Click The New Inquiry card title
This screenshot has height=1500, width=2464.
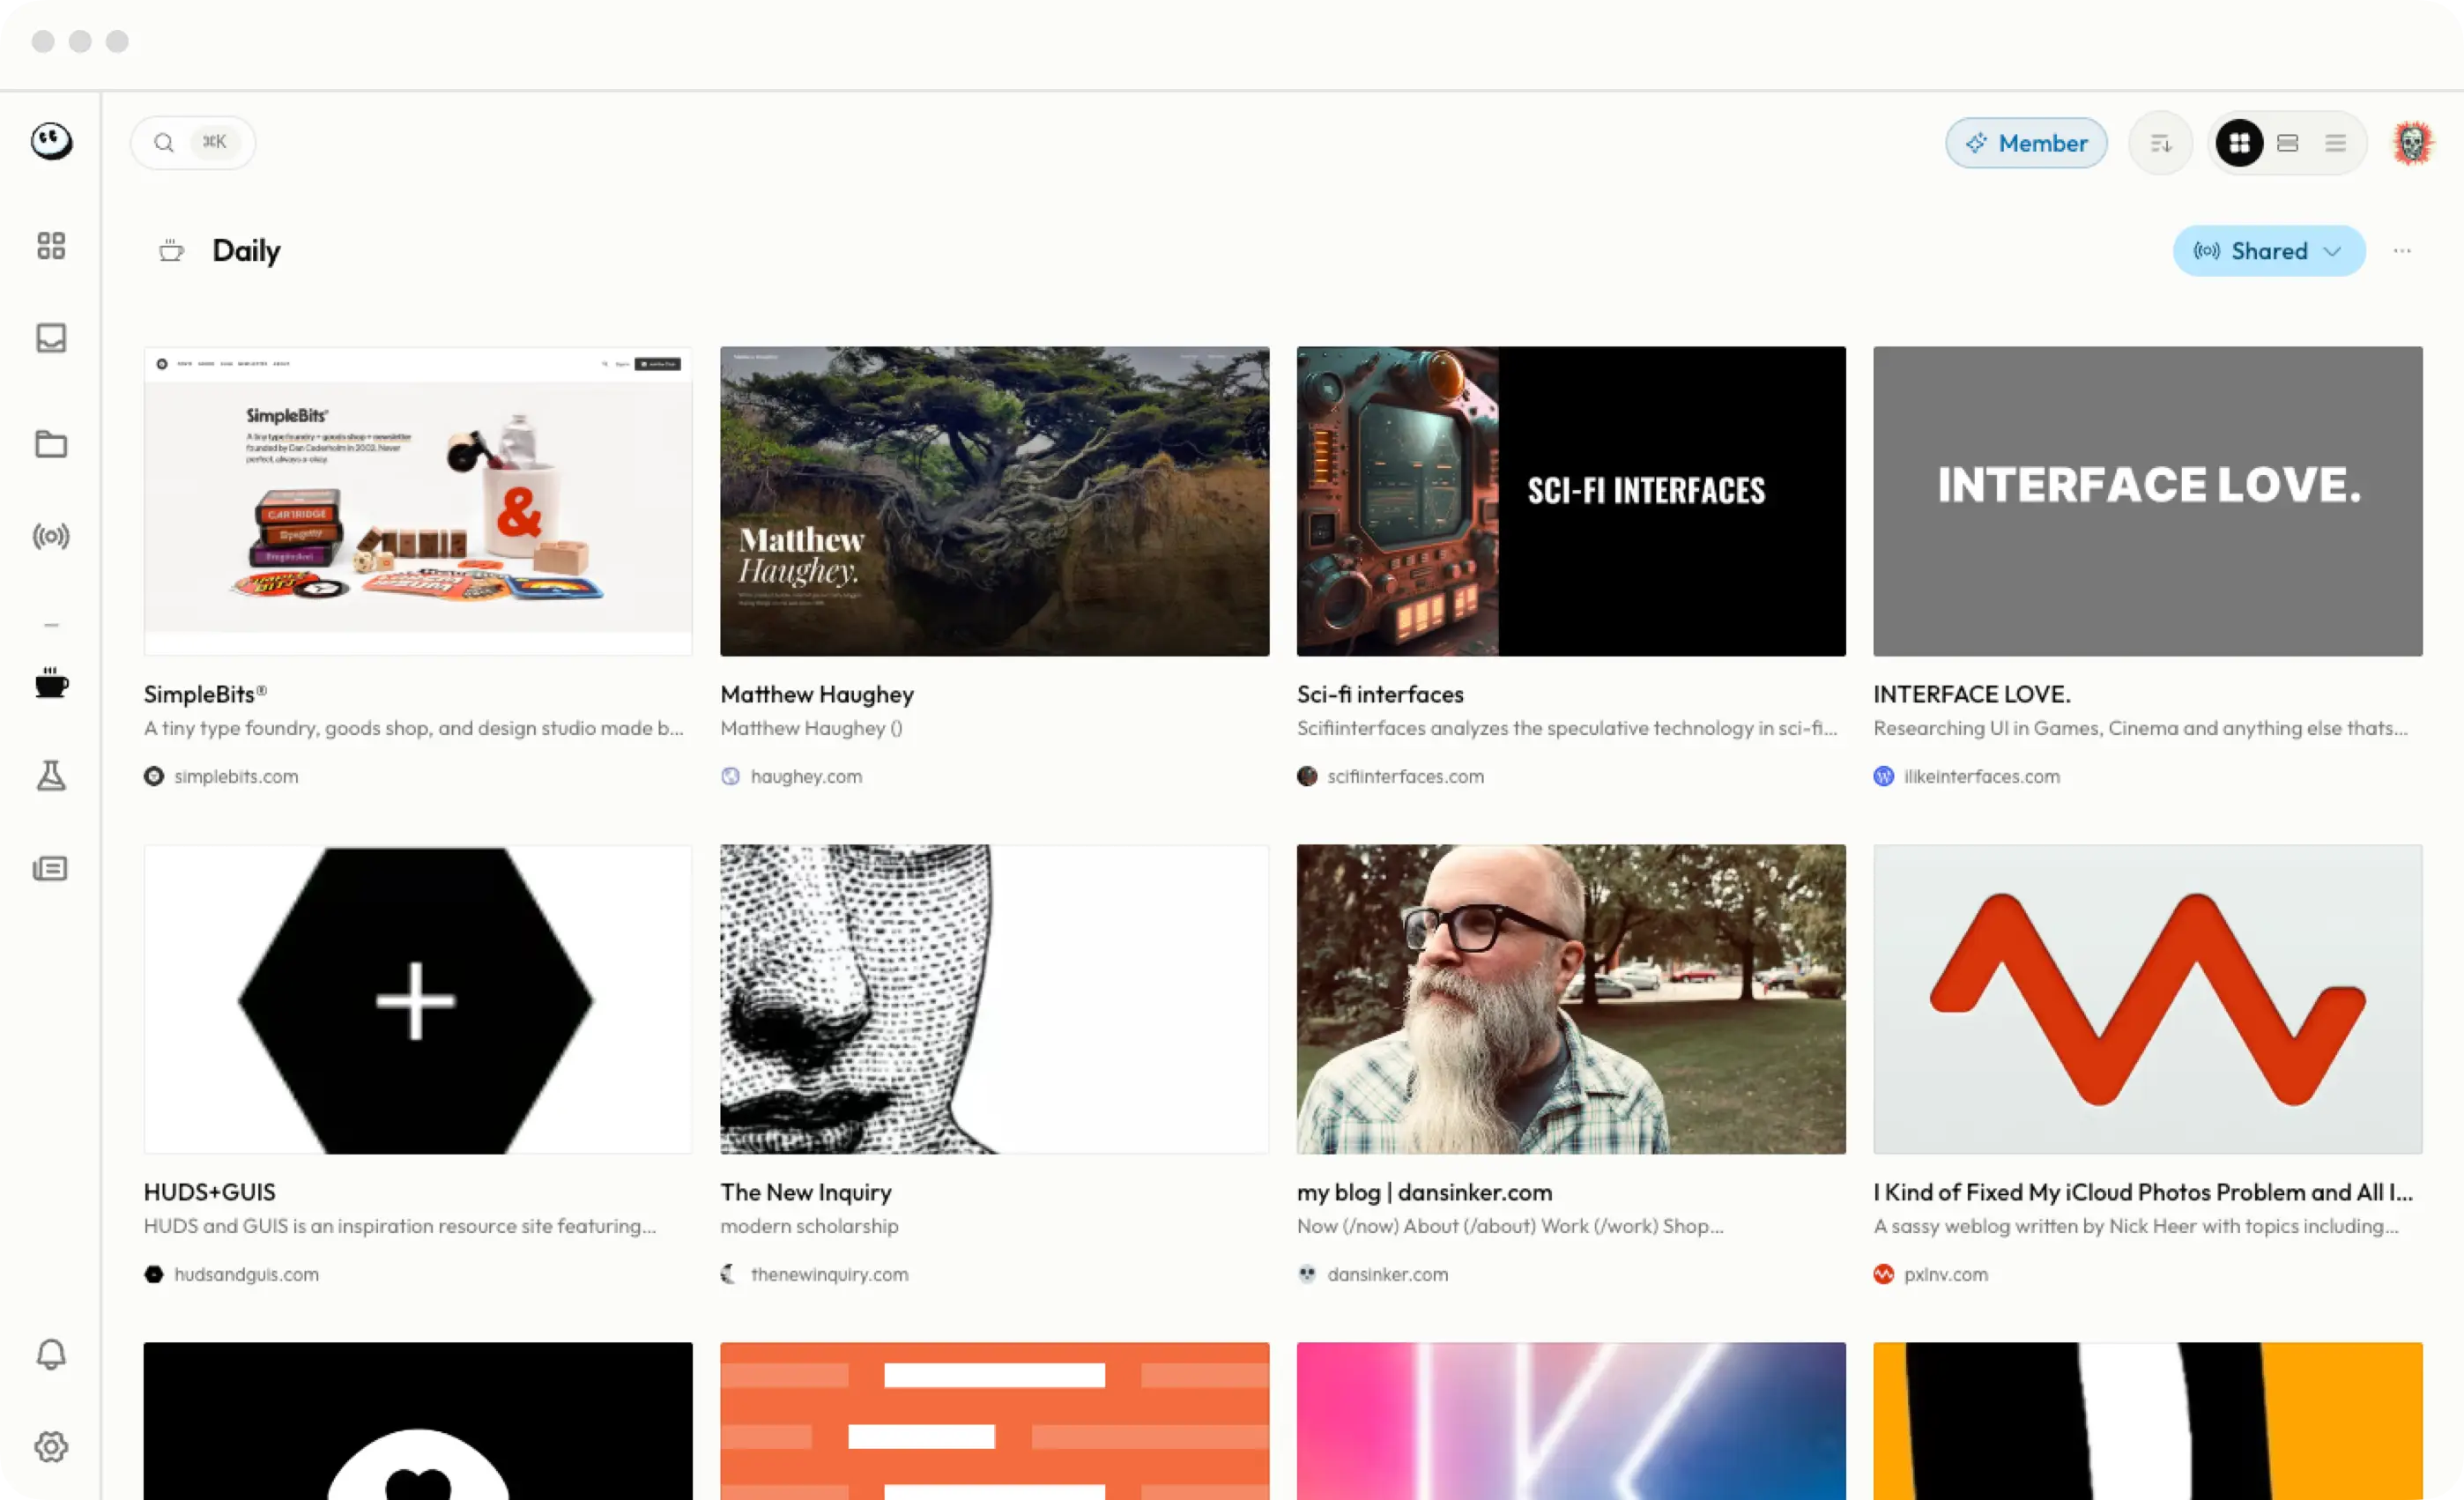point(806,1192)
